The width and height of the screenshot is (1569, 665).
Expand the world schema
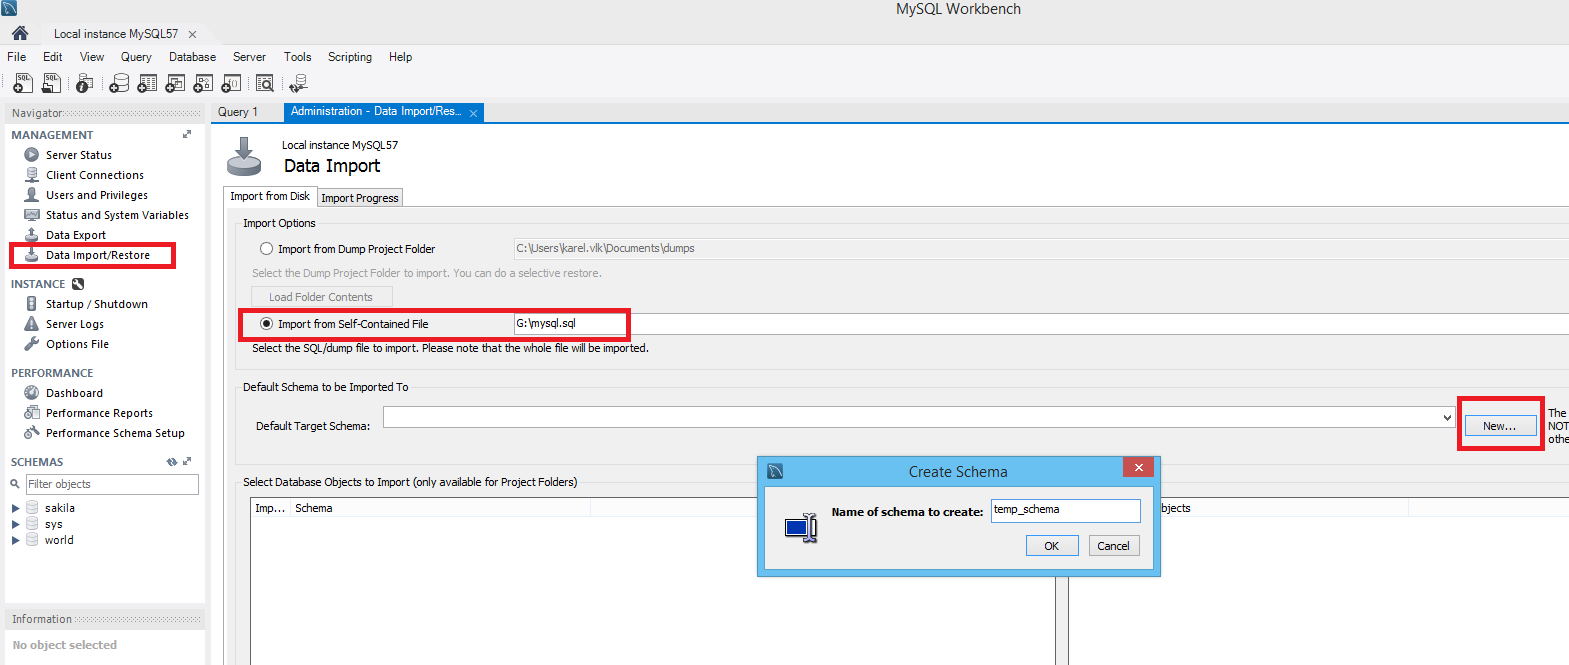[x=15, y=540]
